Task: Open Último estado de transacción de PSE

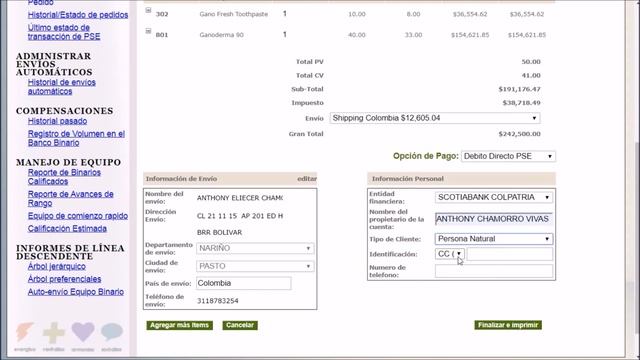Action: [x=64, y=32]
